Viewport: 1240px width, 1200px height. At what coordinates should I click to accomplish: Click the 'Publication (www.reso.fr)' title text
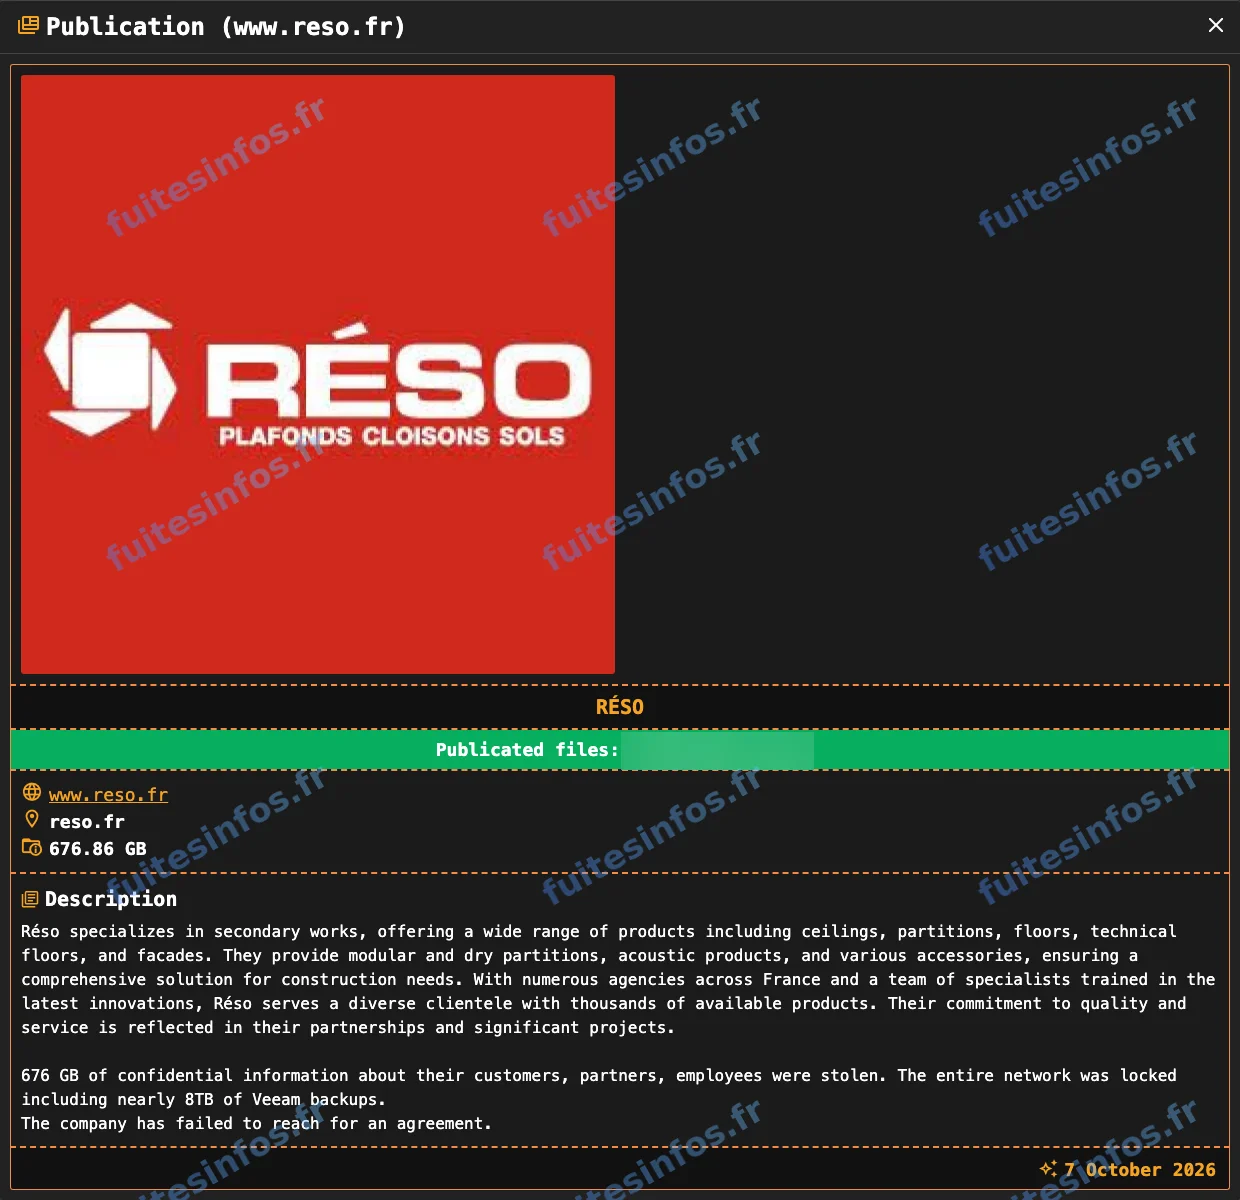(226, 27)
